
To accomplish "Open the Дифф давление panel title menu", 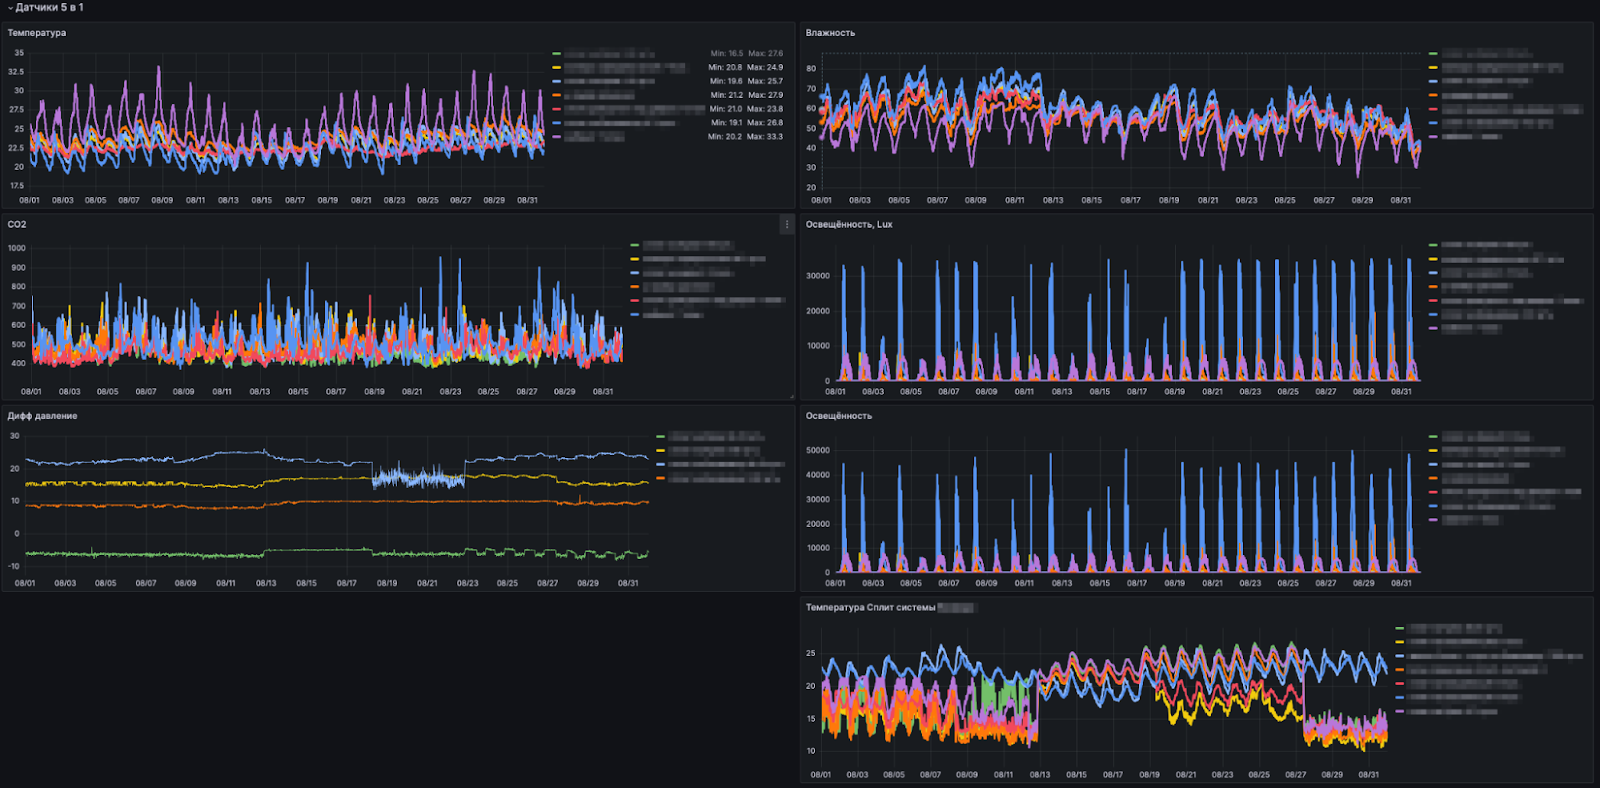I will (42, 416).
